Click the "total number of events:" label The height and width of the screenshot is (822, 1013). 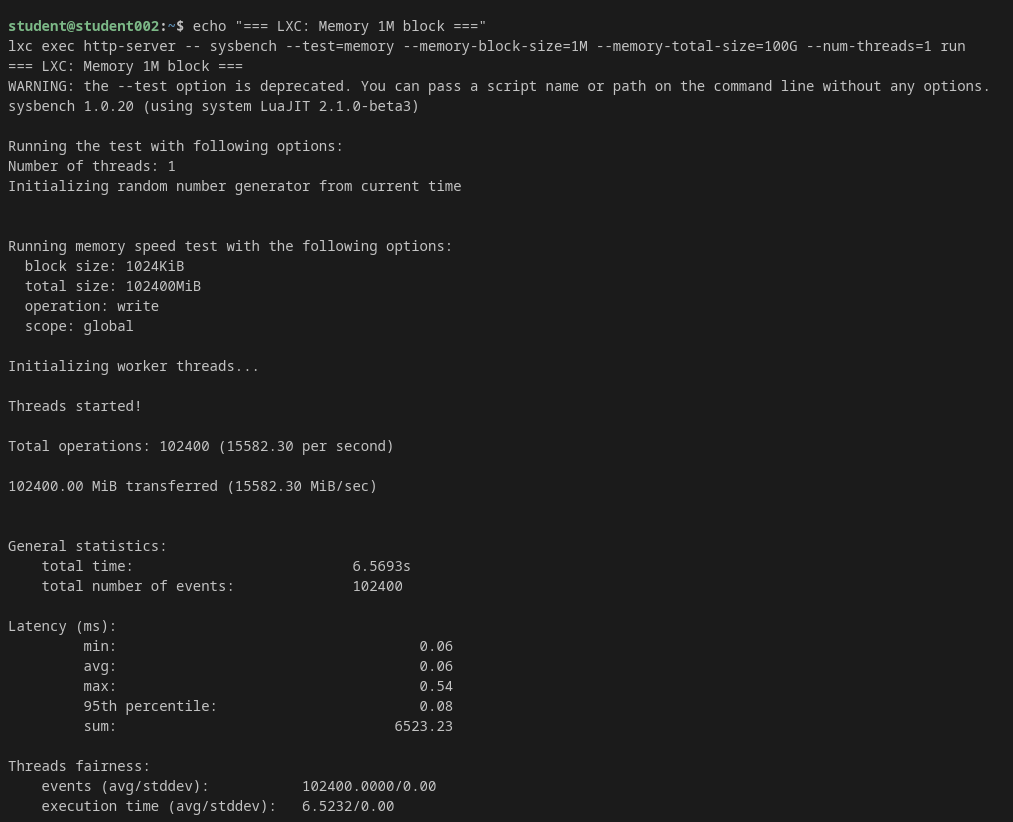coord(138,587)
